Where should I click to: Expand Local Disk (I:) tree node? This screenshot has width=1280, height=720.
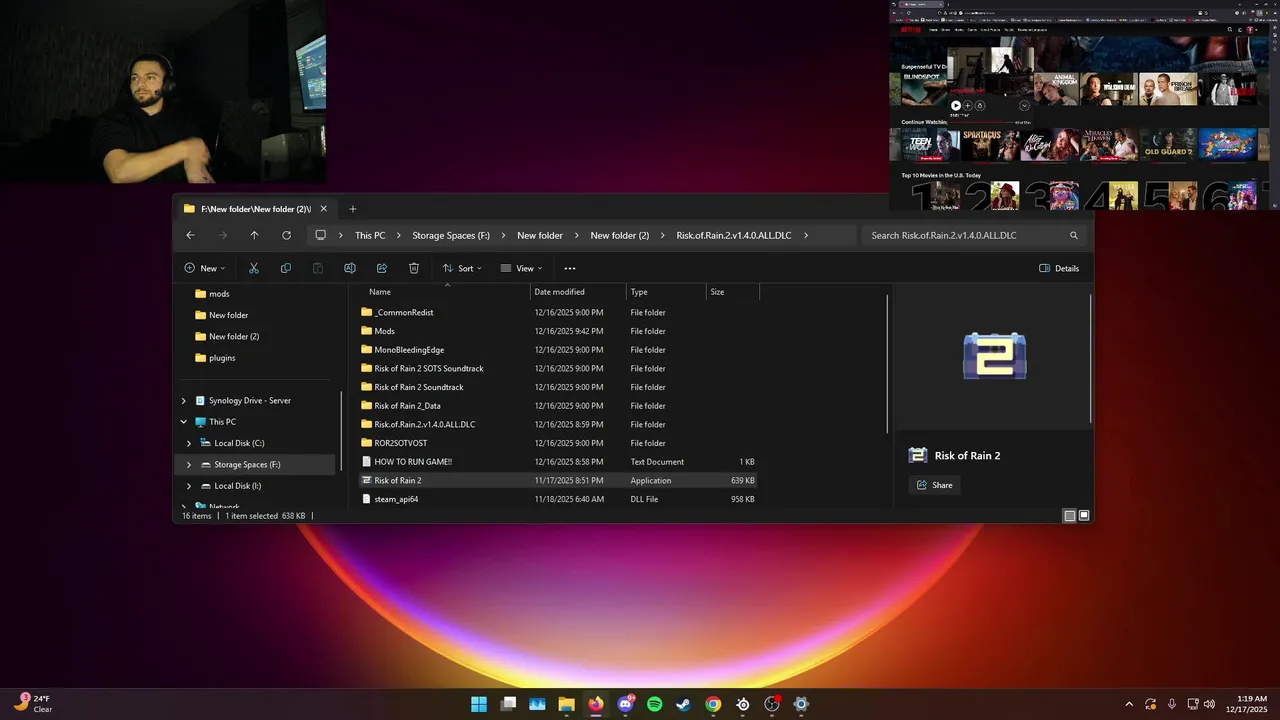click(x=189, y=486)
